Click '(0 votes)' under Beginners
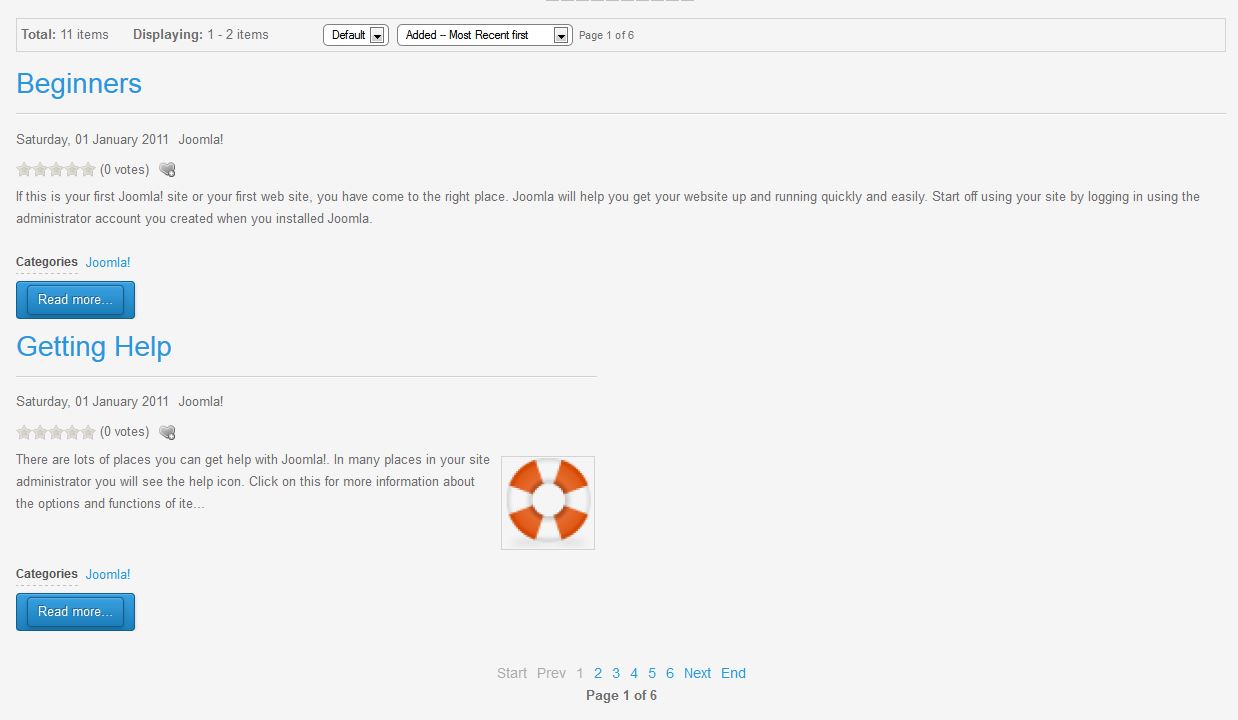 (x=125, y=170)
